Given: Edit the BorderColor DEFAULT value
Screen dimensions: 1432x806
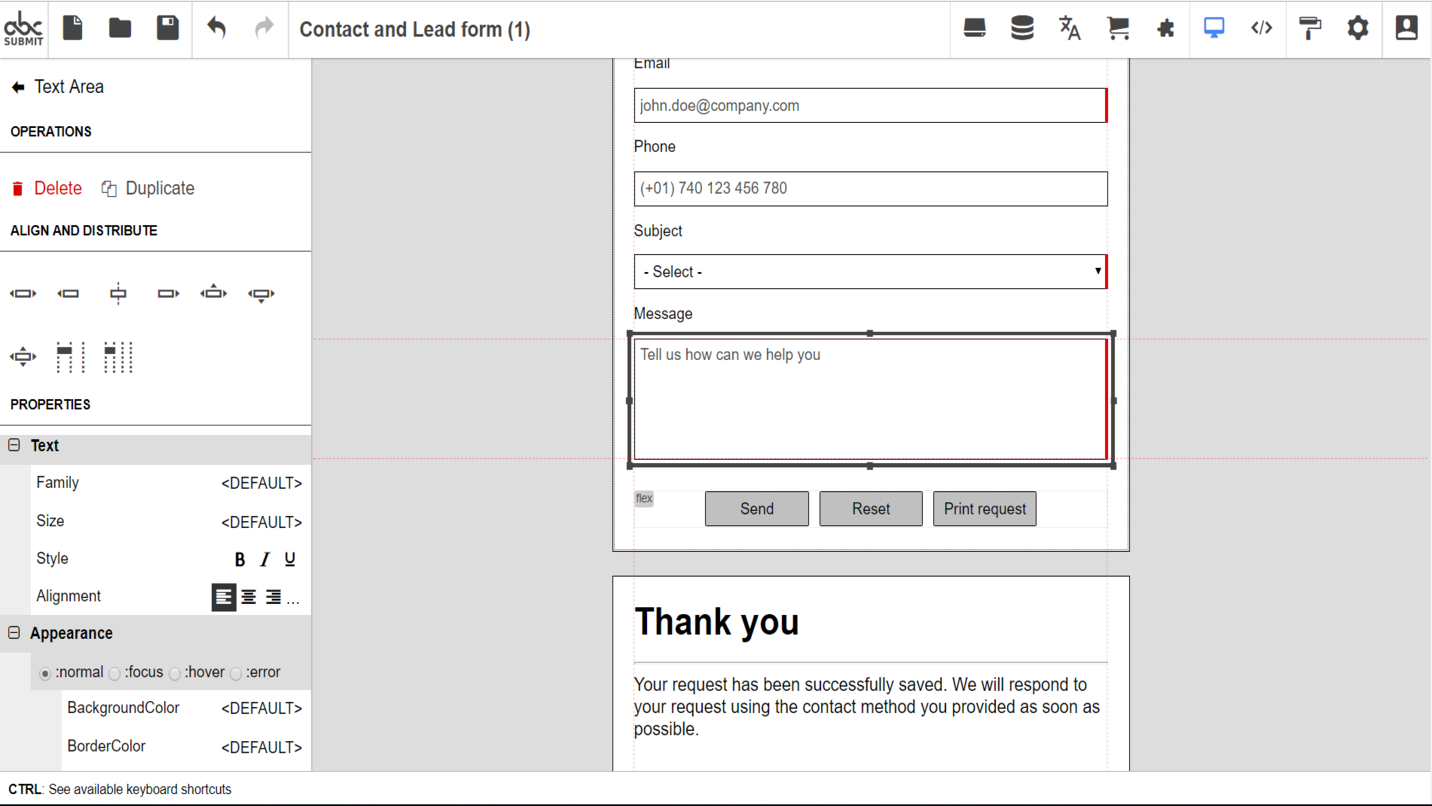Looking at the screenshot, I should (261, 747).
